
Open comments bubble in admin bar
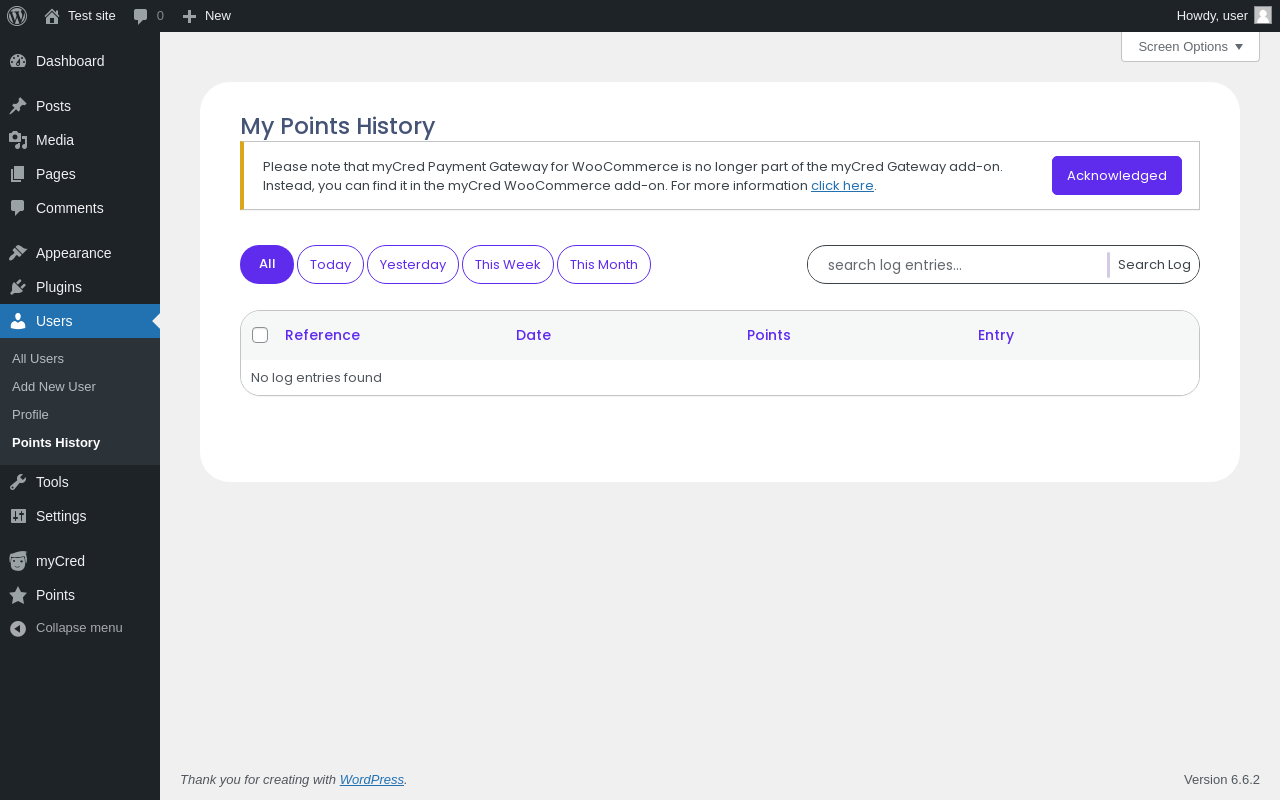tap(141, 16)
